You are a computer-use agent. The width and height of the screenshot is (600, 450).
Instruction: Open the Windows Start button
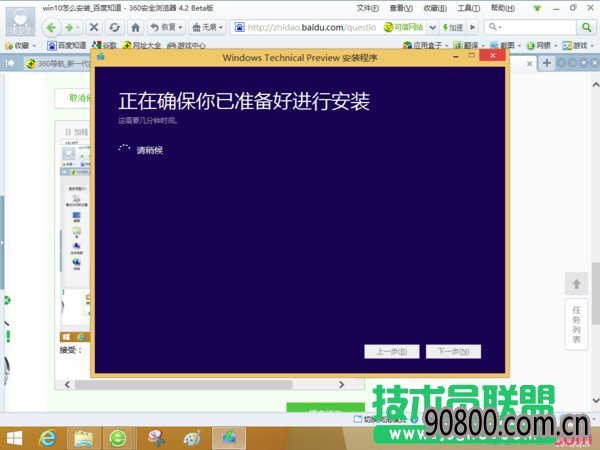tap(14, 439)
